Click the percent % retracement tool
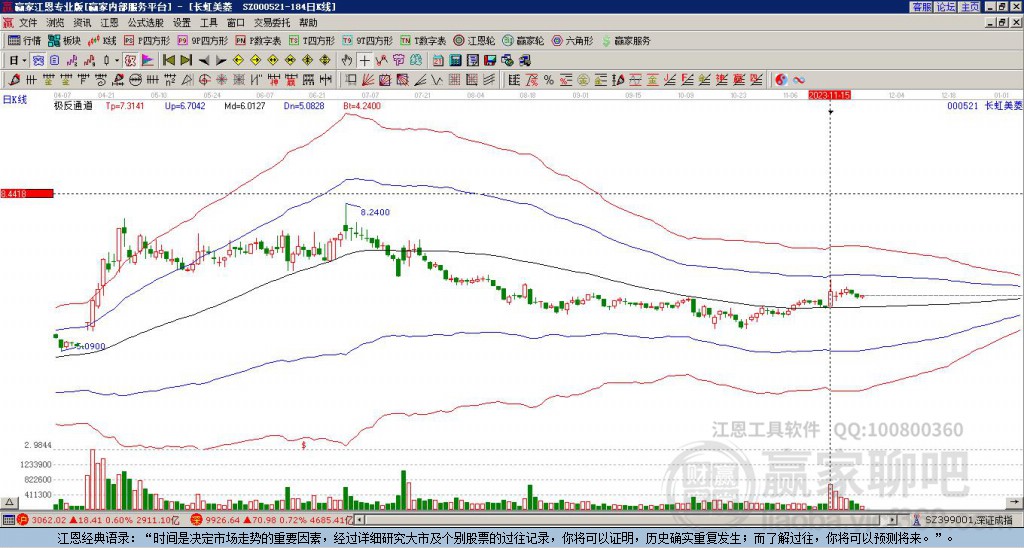The width and height of the screenshot is (1024, 548). pyautogui.click(x=548, y=80)
